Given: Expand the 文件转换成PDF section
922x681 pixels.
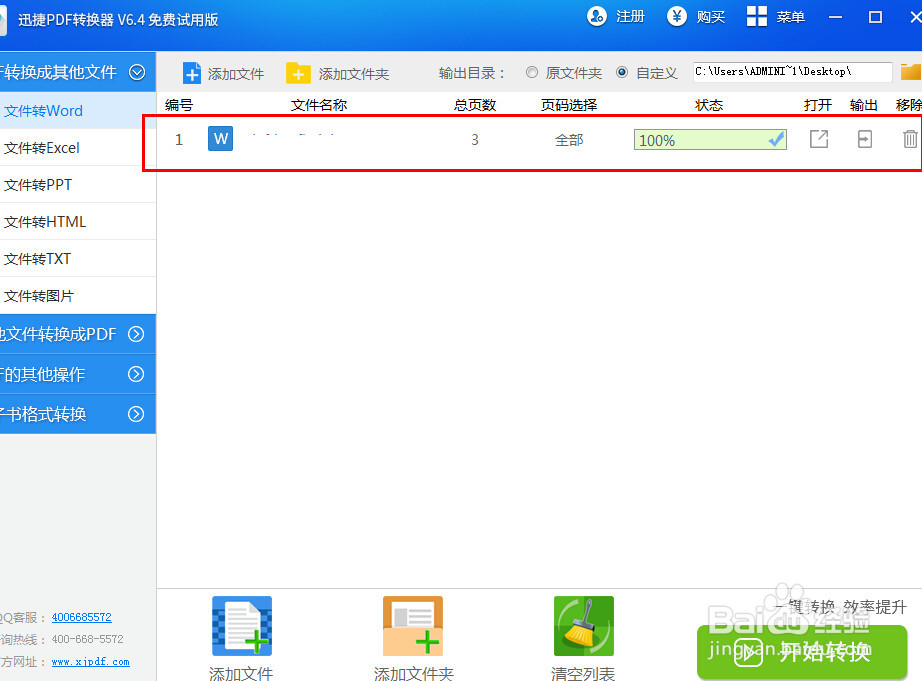Looking at the screenshot, I should [x=136, y=334].
